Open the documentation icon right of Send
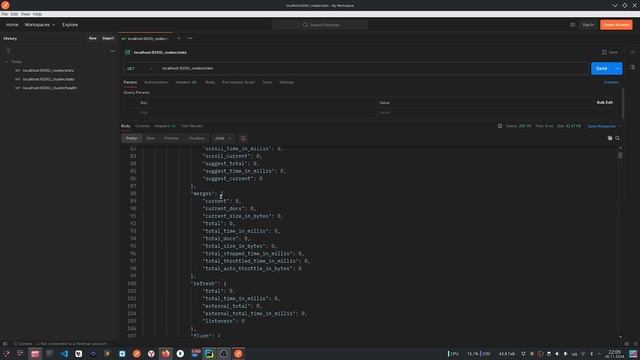The height and width of the screenshot is (360, 640). point(632,68)
